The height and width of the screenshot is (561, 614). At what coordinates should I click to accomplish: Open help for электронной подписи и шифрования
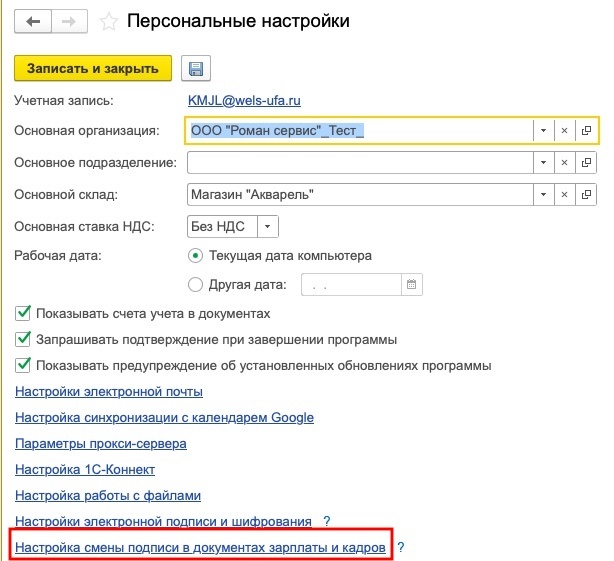click(x=327, y=521)
